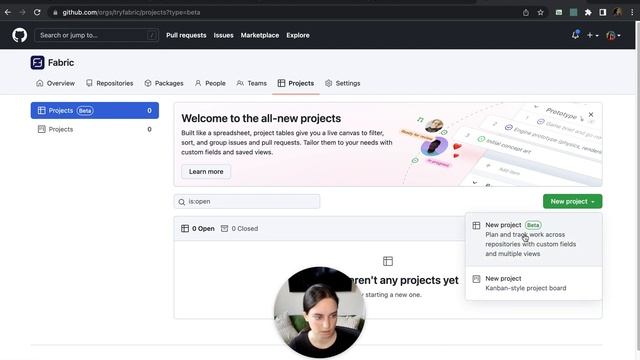The image size is (640, 360).
Task: Click the search magnifier icon
Action: tap(182, 202)
